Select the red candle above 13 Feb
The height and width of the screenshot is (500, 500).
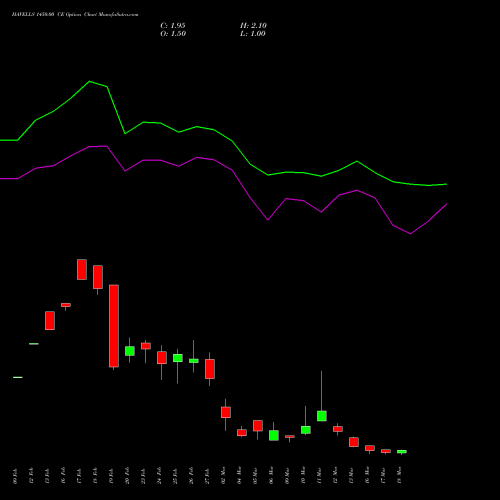pyautogui.click(x=50, y=321)
